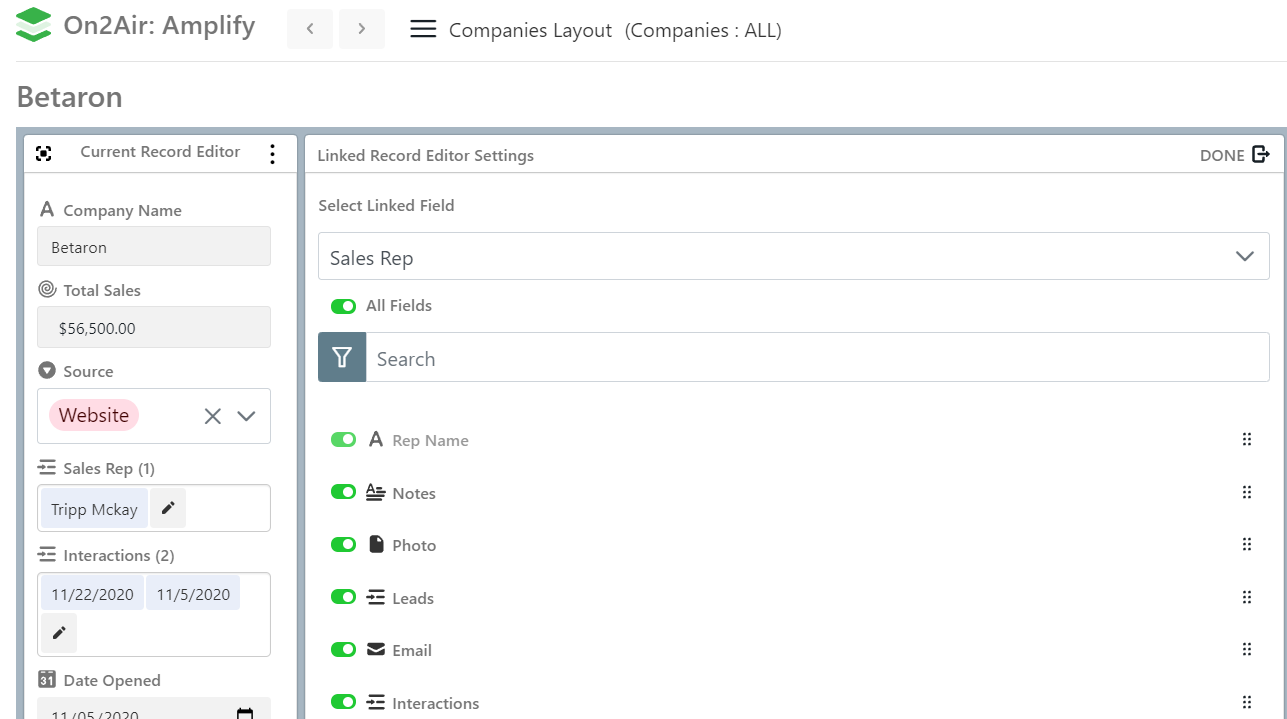Clear the Website source with the X icon

212,416
